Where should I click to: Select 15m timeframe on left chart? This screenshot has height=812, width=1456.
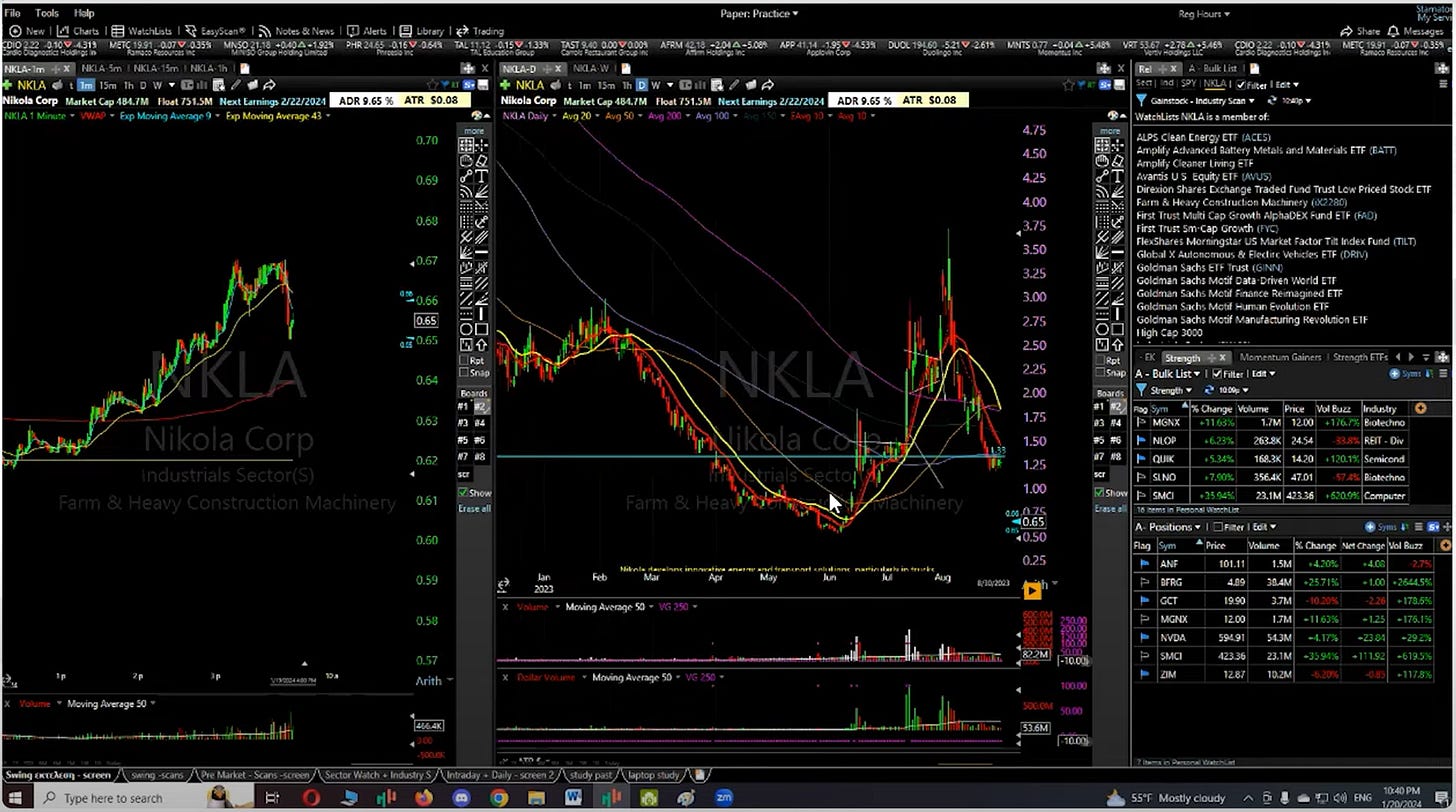[x=107, y=85]
